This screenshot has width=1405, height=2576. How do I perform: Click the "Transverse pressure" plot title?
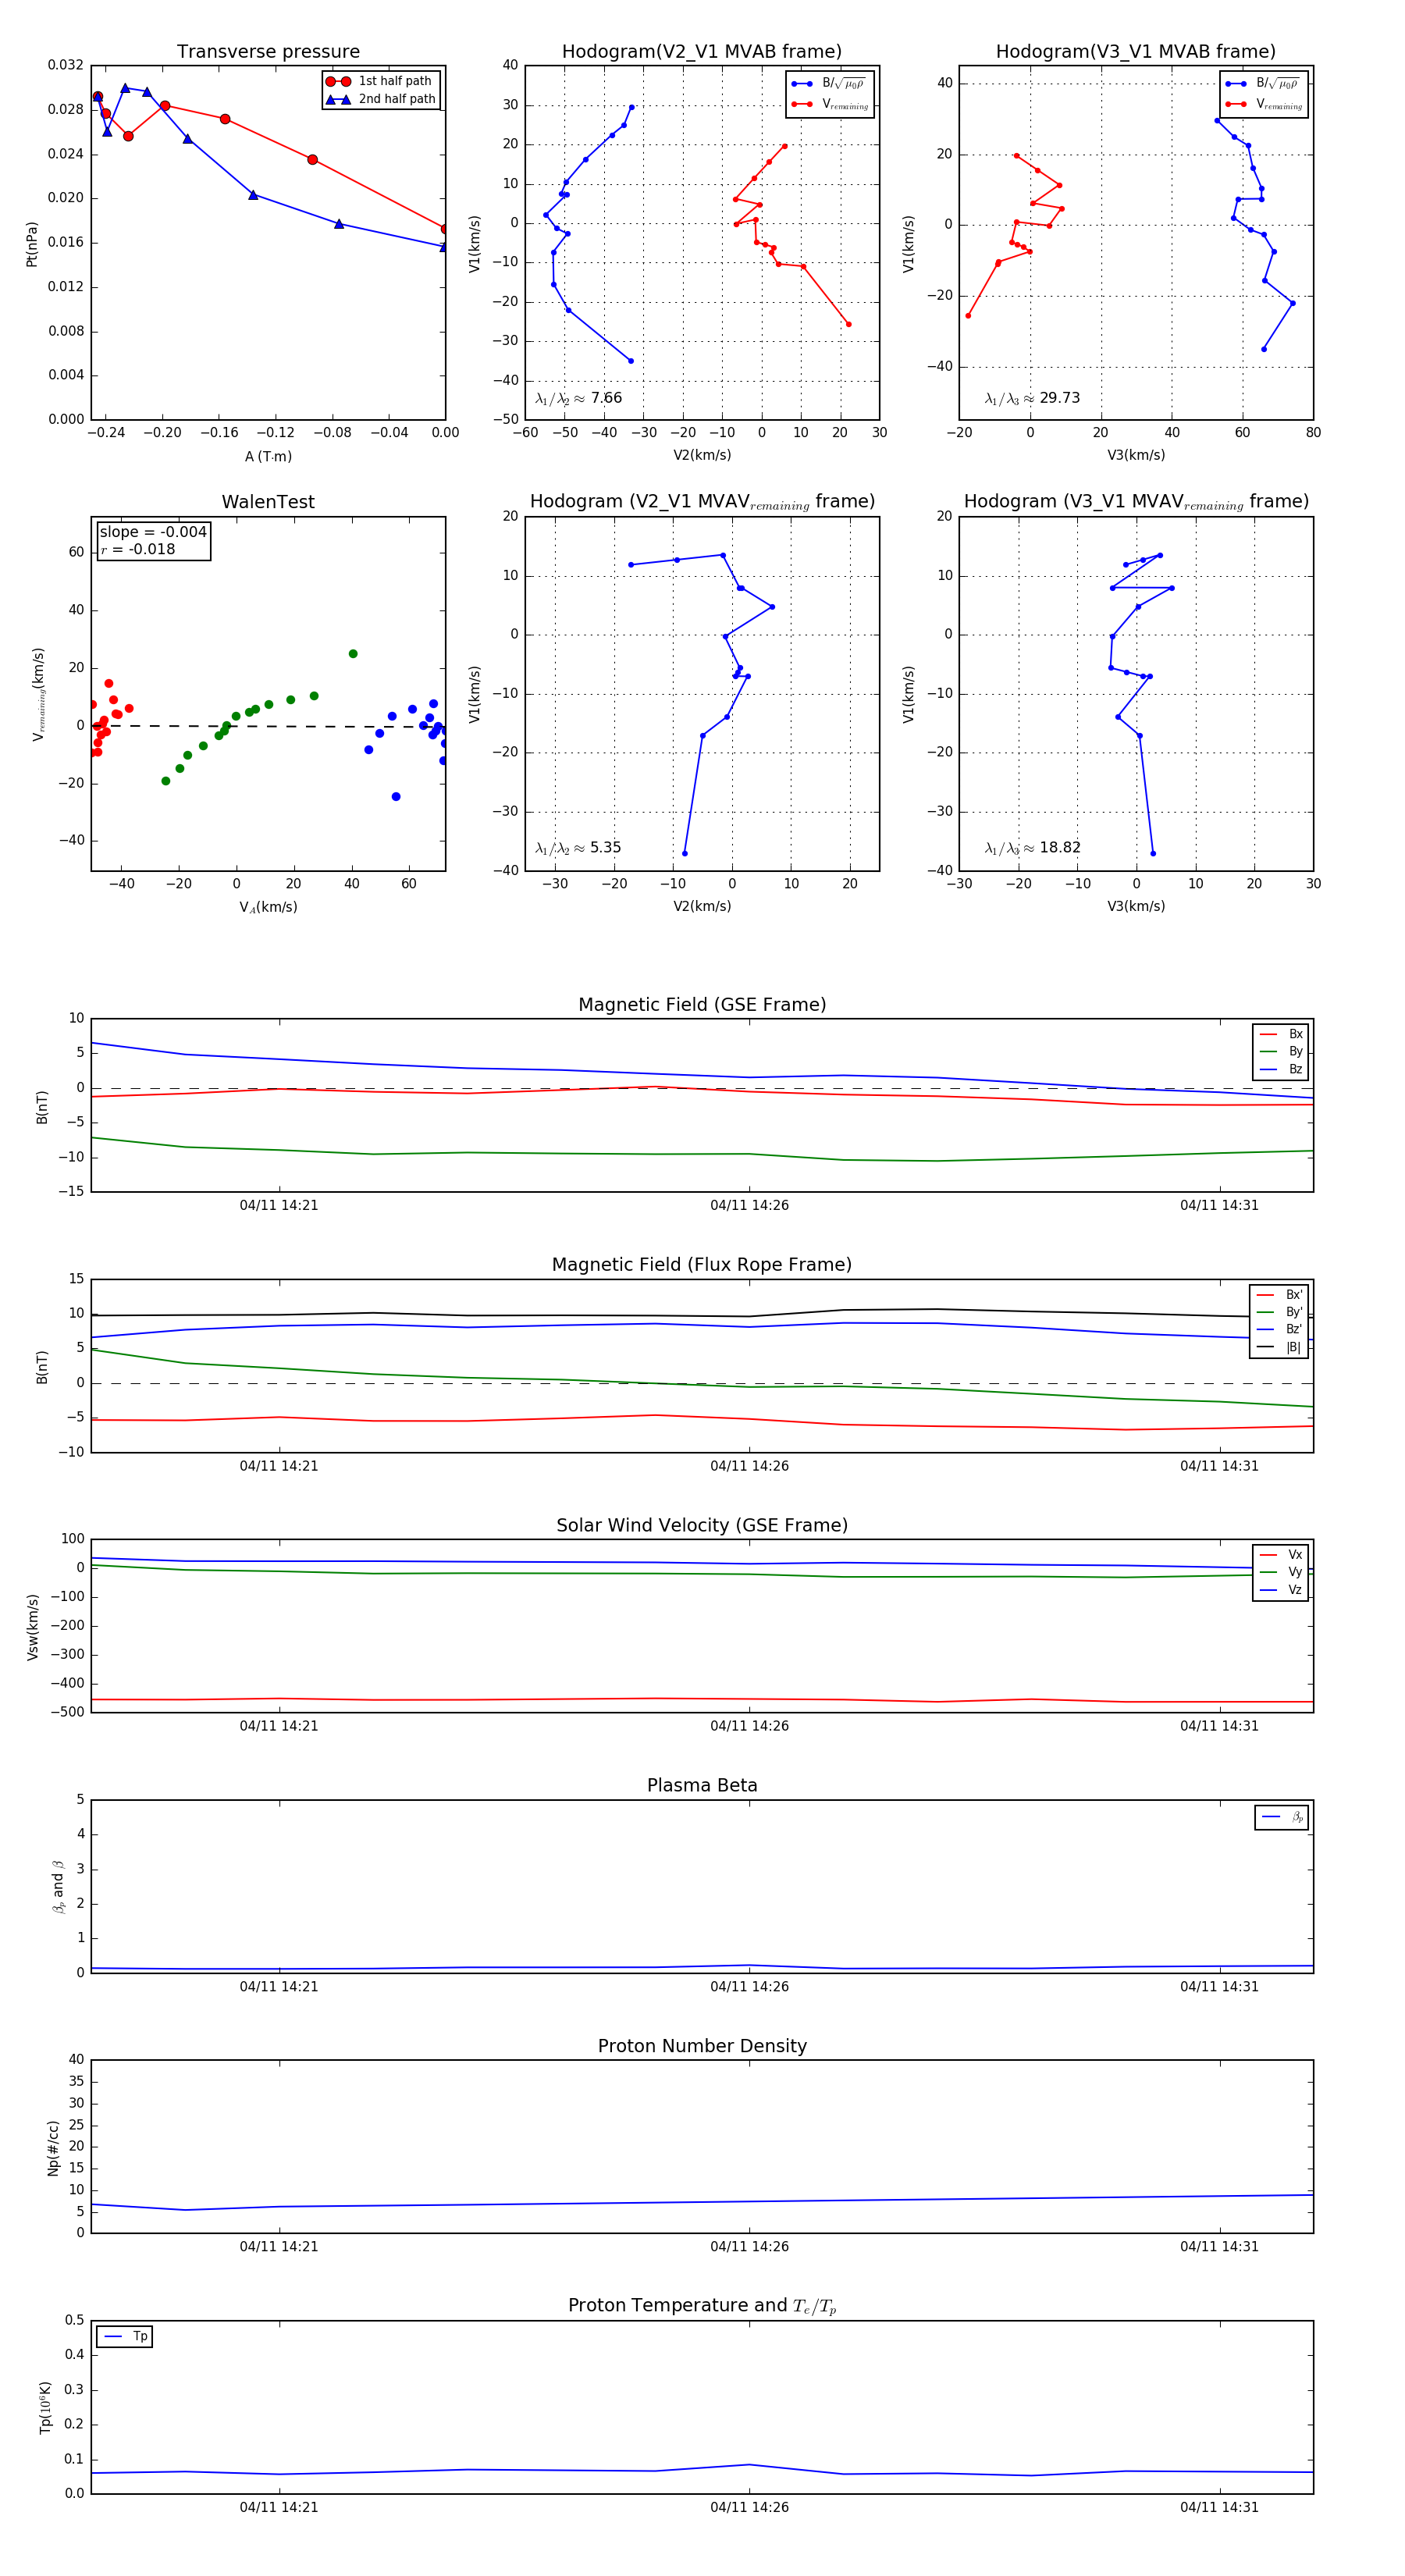268,52
